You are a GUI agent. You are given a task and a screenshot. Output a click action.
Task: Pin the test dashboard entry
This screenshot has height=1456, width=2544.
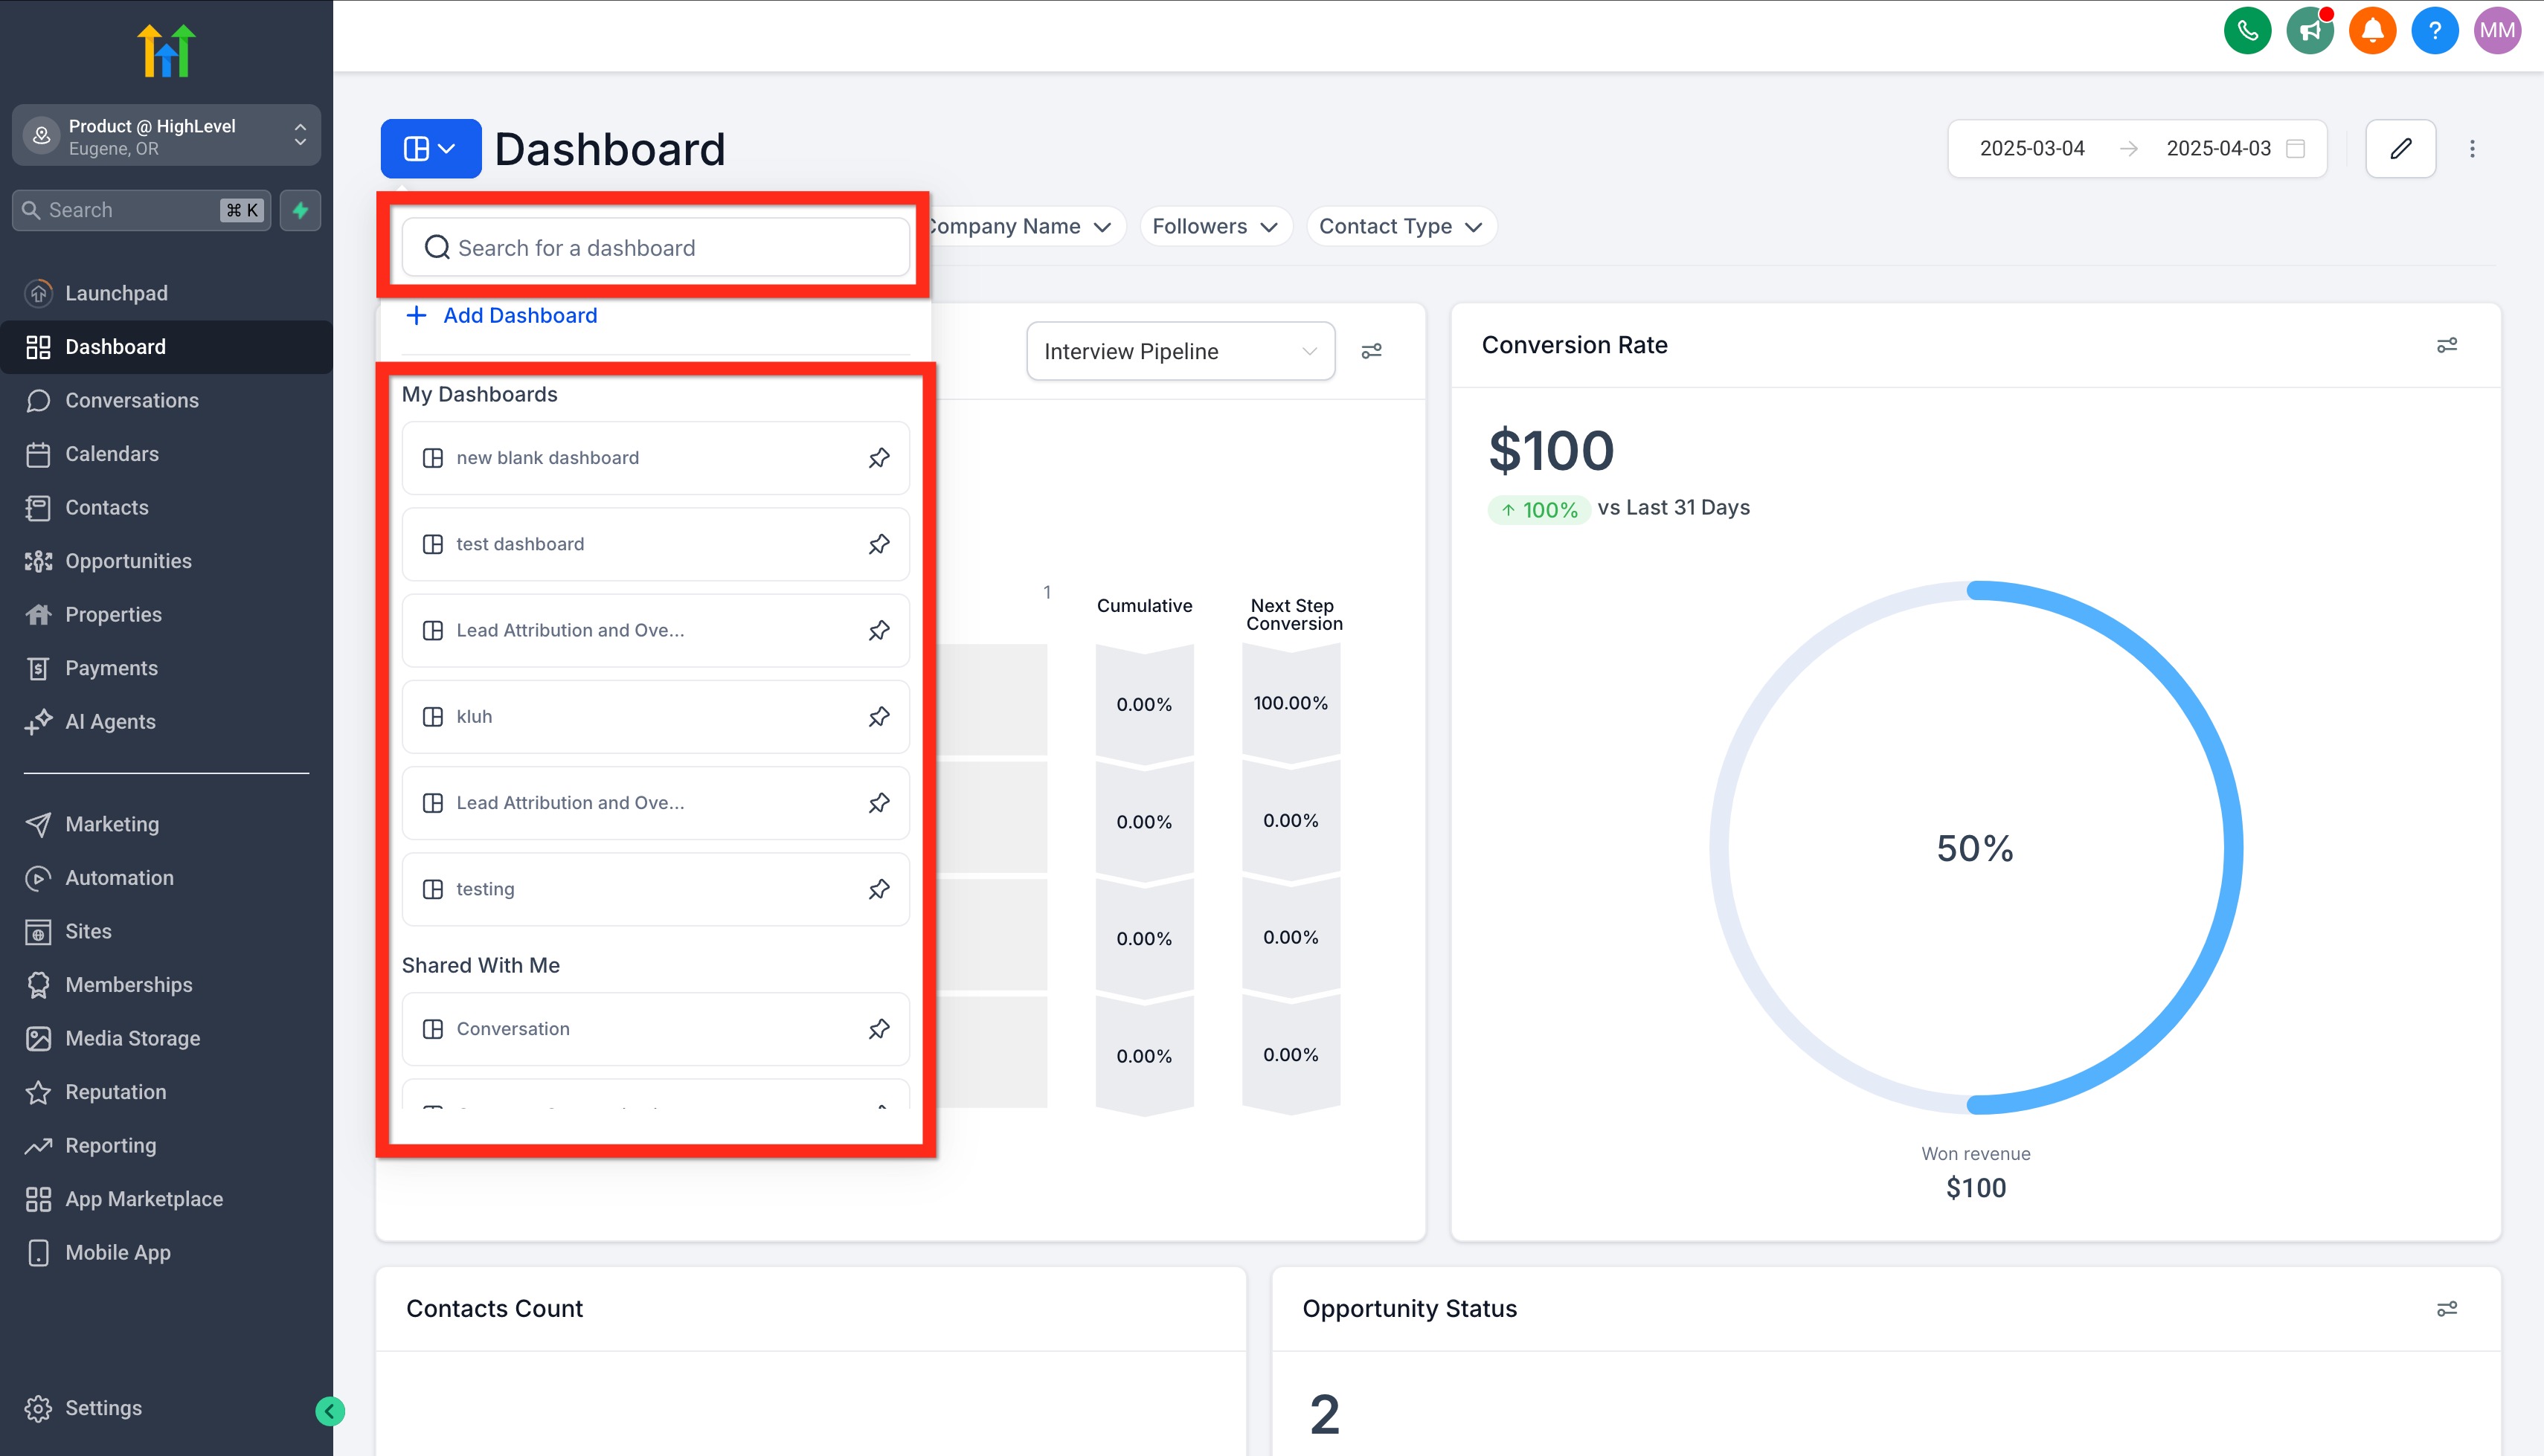(878, 544)
